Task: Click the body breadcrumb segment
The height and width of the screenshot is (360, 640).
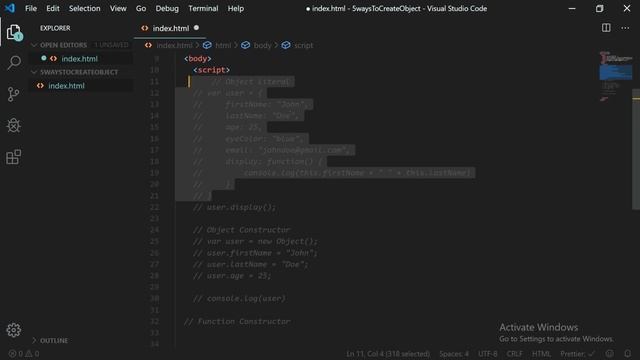Action: (x=262, y=45)
